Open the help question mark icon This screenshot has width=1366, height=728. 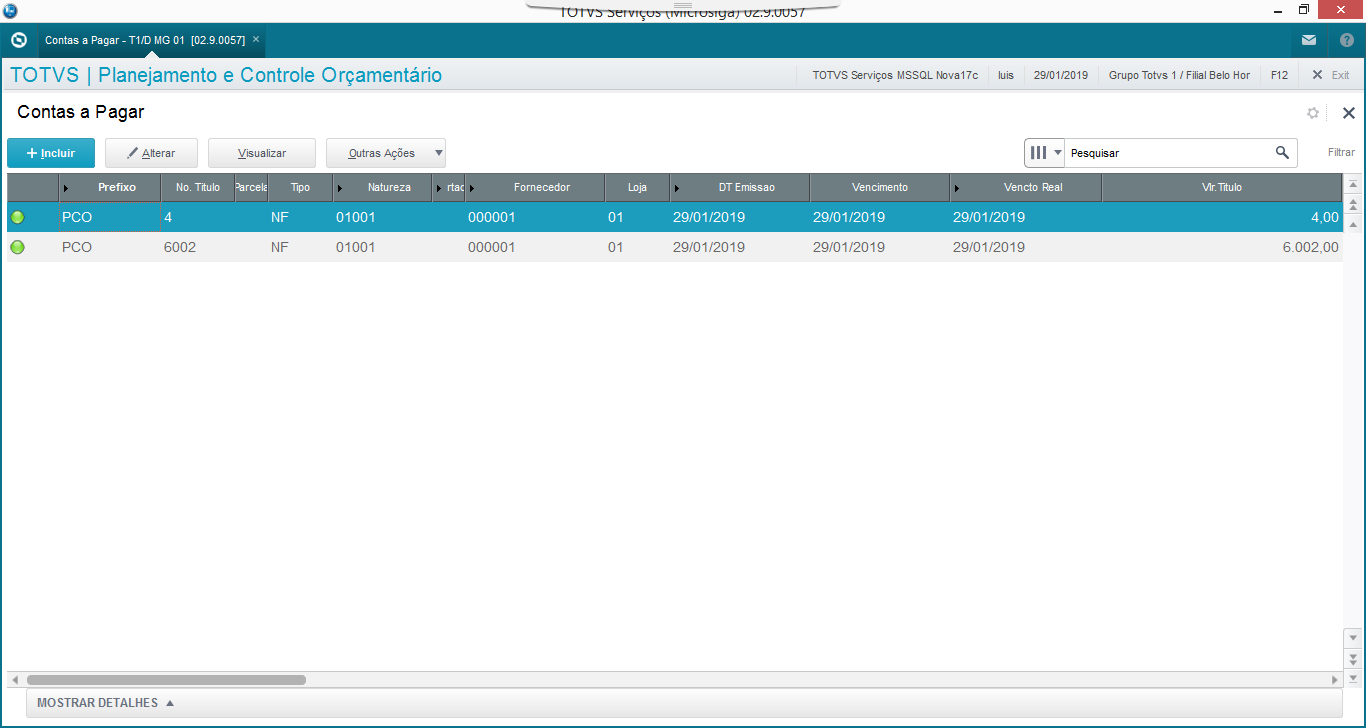(x=1346, y=41)
